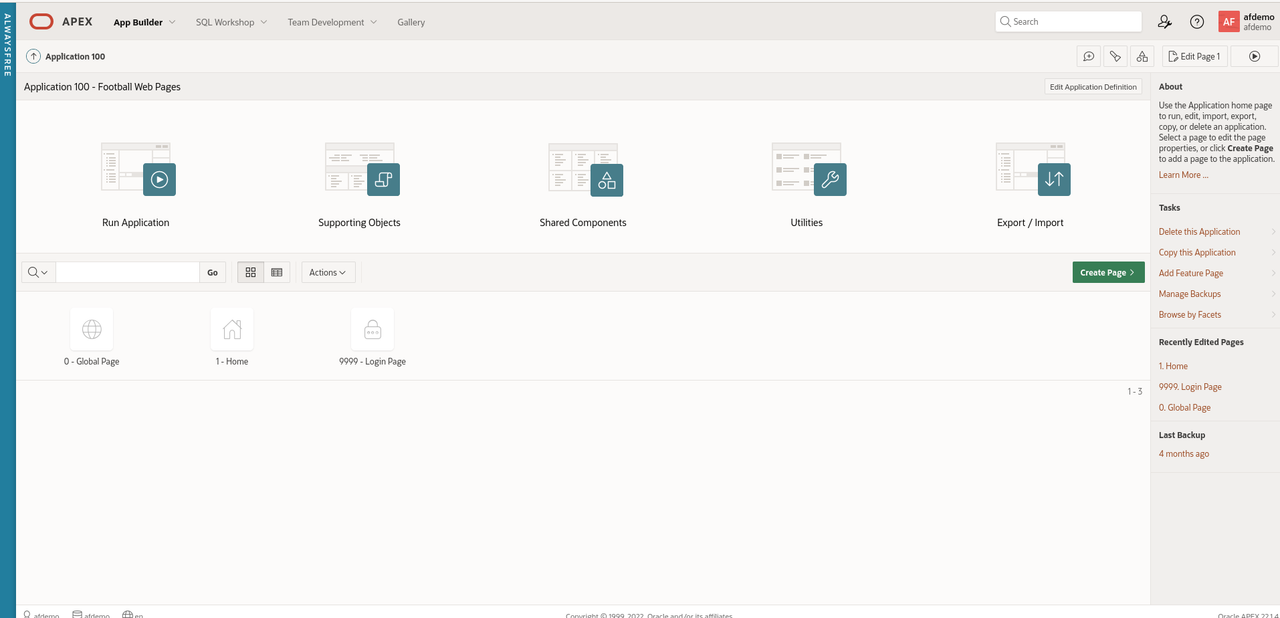Switch to the SQL Workshop menu
Screen dimensions: 1280x618
231,21
